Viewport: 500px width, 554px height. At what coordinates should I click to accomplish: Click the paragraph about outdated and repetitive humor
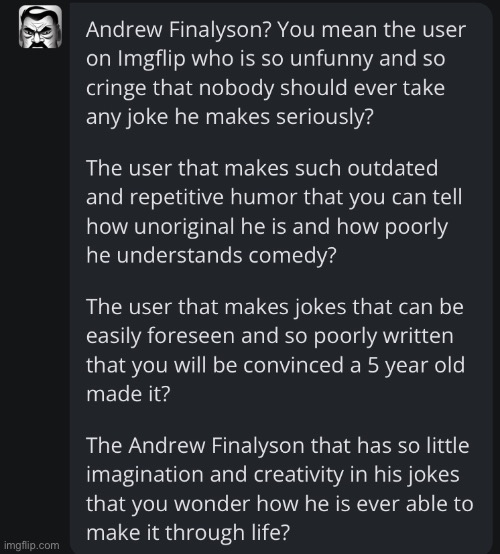click(x=274, y=211)
